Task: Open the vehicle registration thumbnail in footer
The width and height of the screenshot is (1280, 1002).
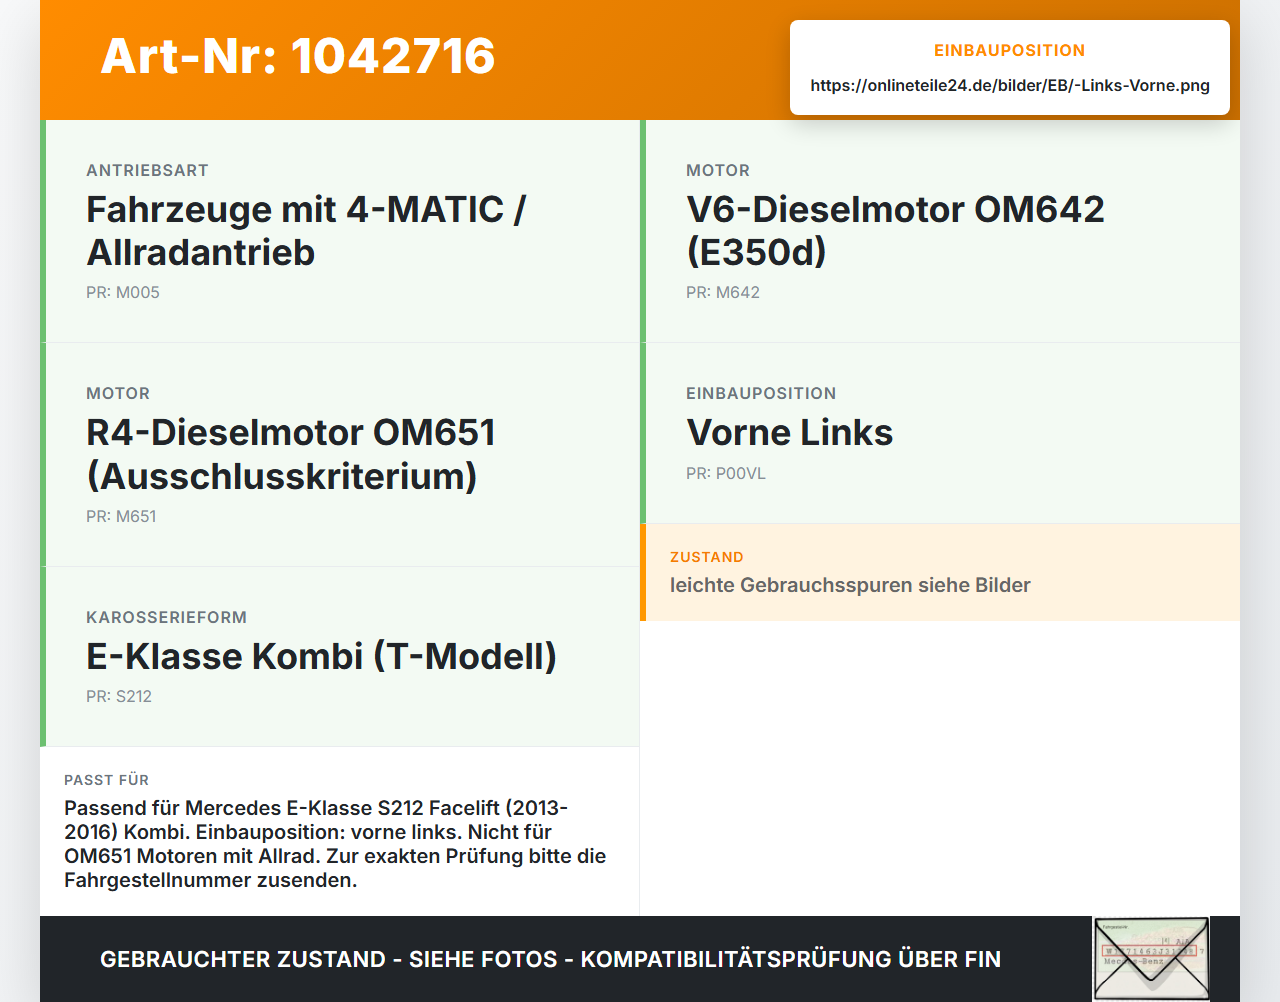Action: [x=1151, y=958]
